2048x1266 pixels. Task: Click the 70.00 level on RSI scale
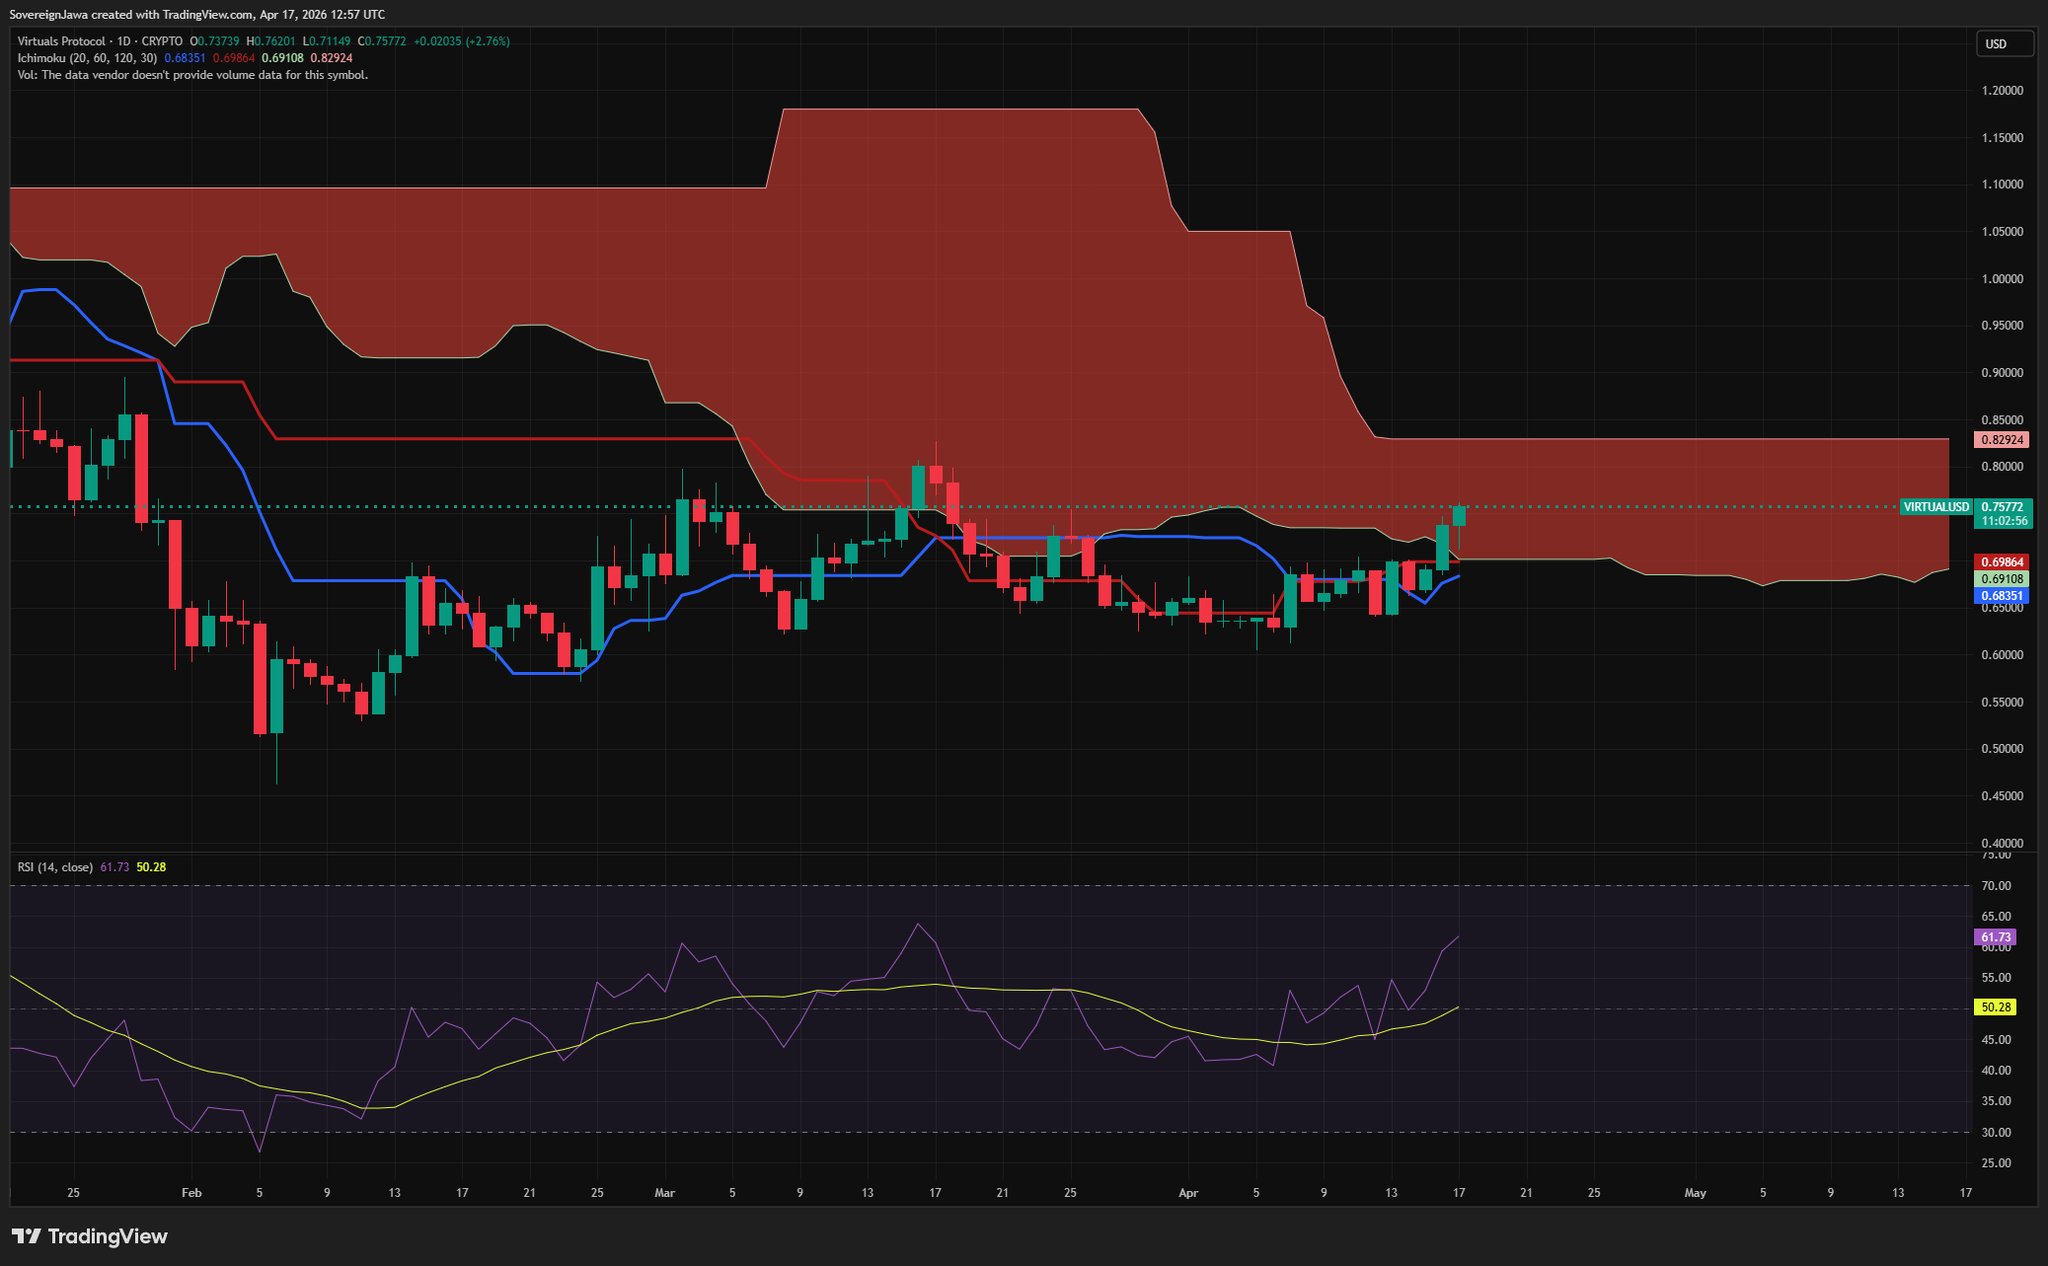(1996, 886)
